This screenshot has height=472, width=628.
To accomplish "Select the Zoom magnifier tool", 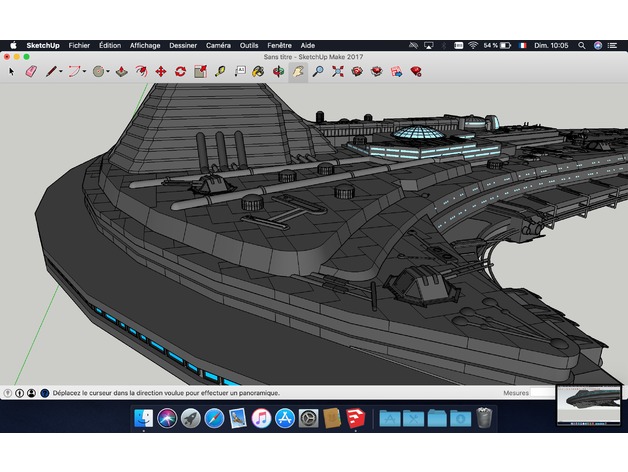I will coord(318,72).
